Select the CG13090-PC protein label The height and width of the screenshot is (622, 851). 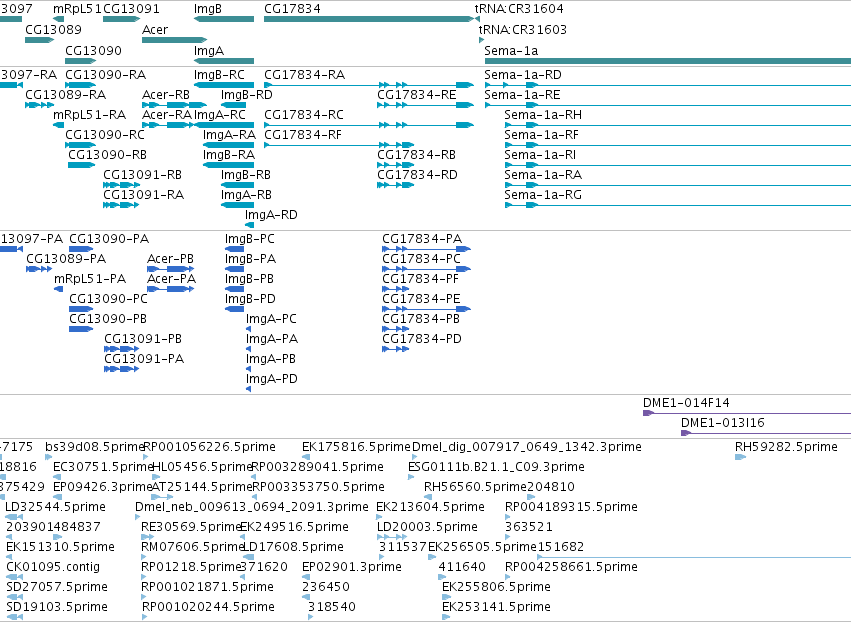pos(109,300)
